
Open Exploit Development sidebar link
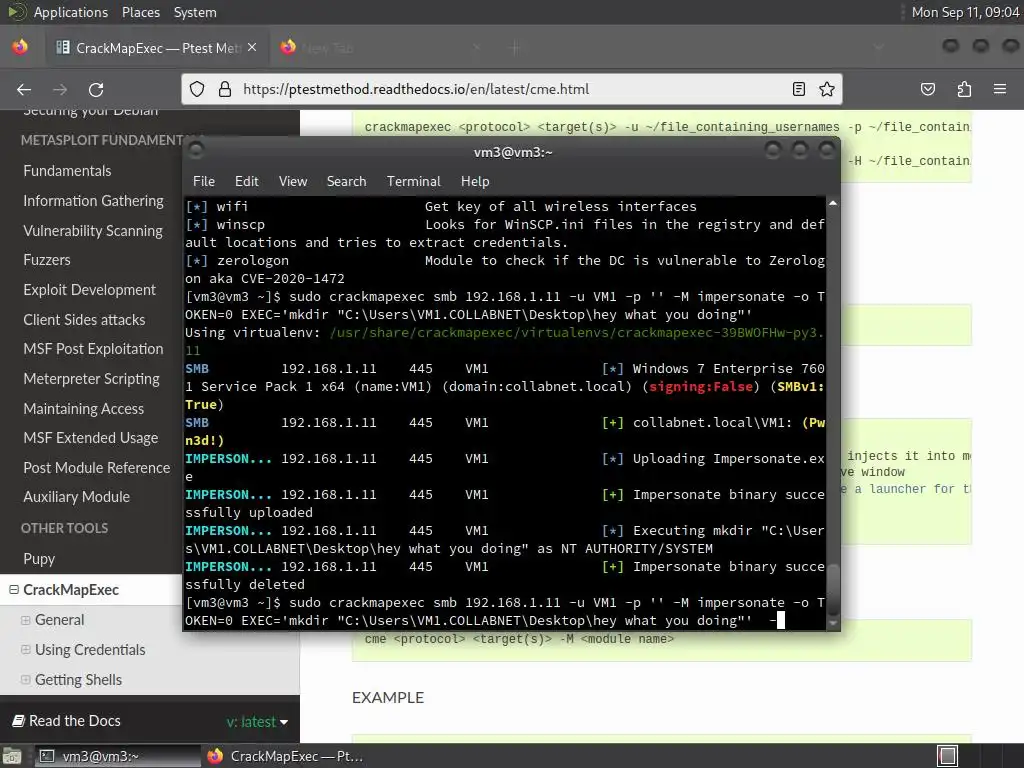click(89, 290)
